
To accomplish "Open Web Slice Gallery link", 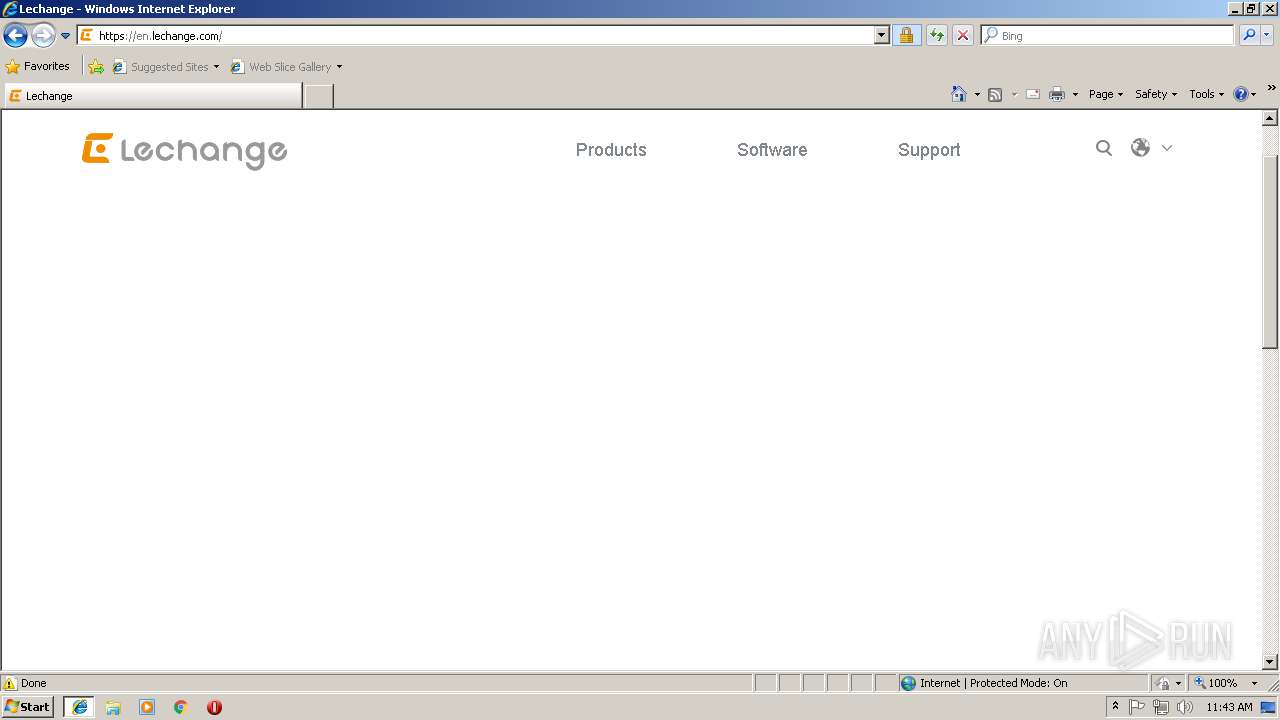I will tap(286, 67).
